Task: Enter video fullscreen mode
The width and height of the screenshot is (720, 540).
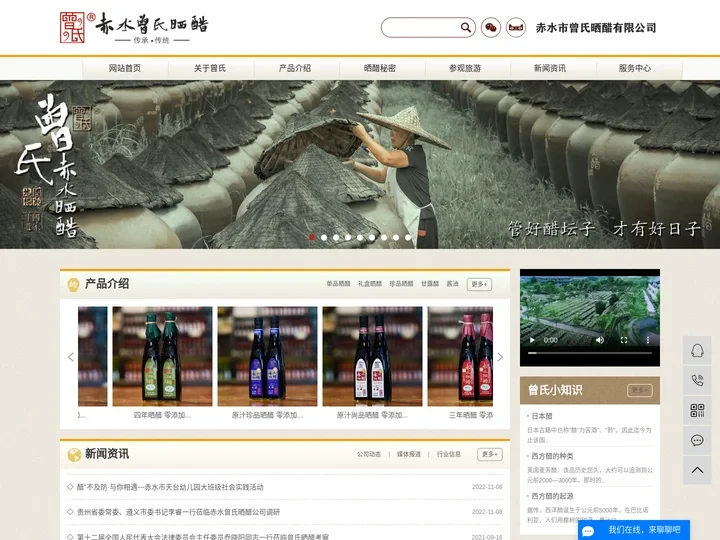Action: pyautogui.click(x=624, y=340)
